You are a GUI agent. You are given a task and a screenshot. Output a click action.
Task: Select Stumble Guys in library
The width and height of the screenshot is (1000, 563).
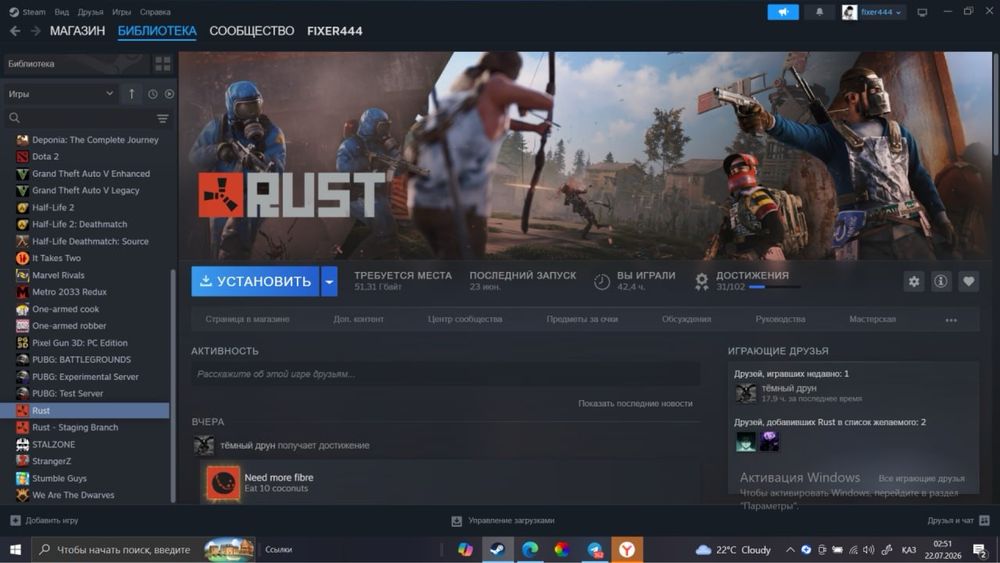[x=85, y=478]
